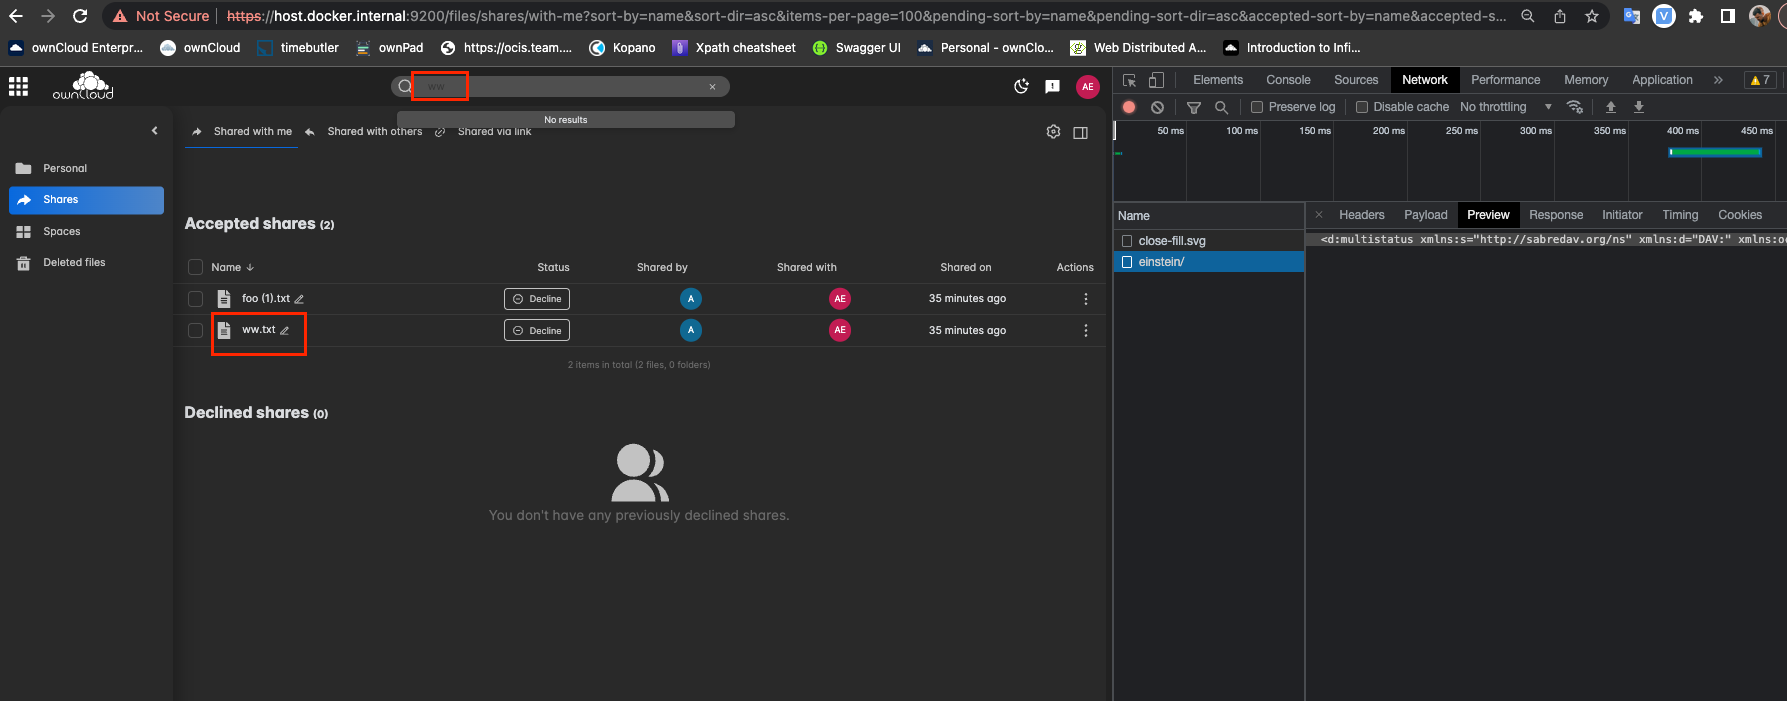Open network search magnifier in DevTools
Image resolution: width=1787 pixels, height=701 pixels.
pyautogui.click(x=1221, y=107)
